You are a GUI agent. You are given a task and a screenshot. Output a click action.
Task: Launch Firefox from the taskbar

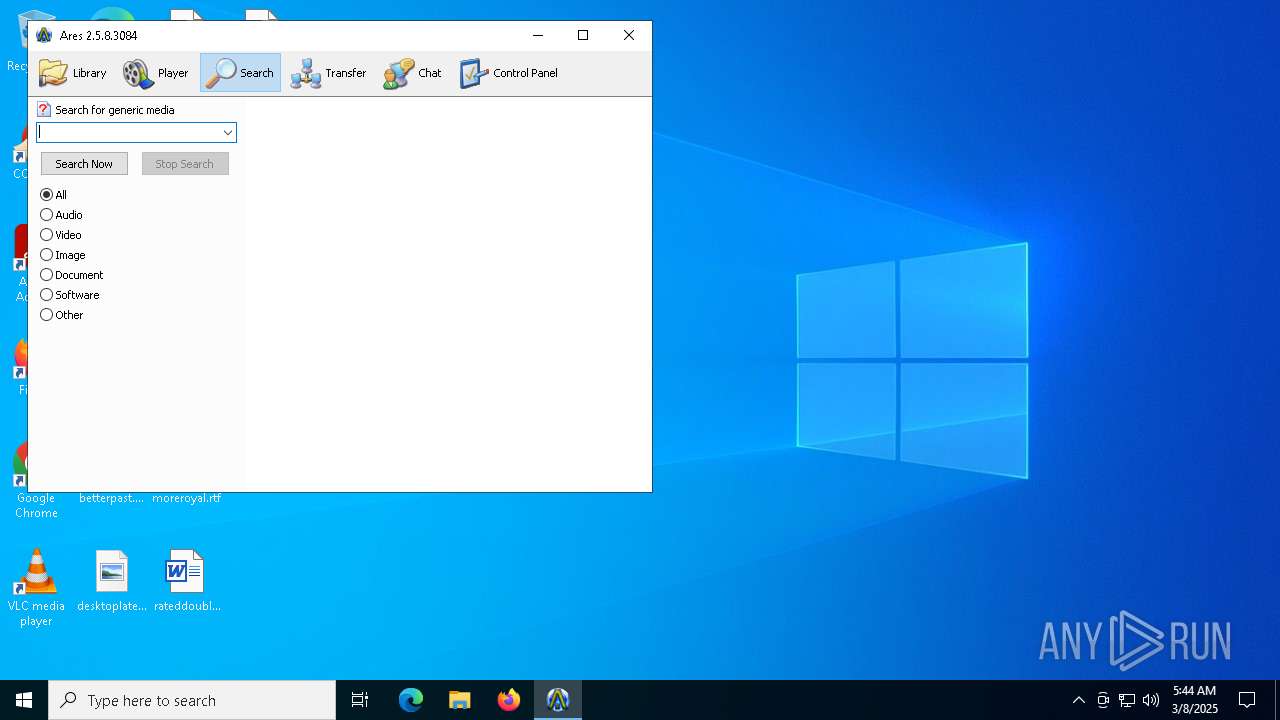pyautogui.click(x=509, y=700)
